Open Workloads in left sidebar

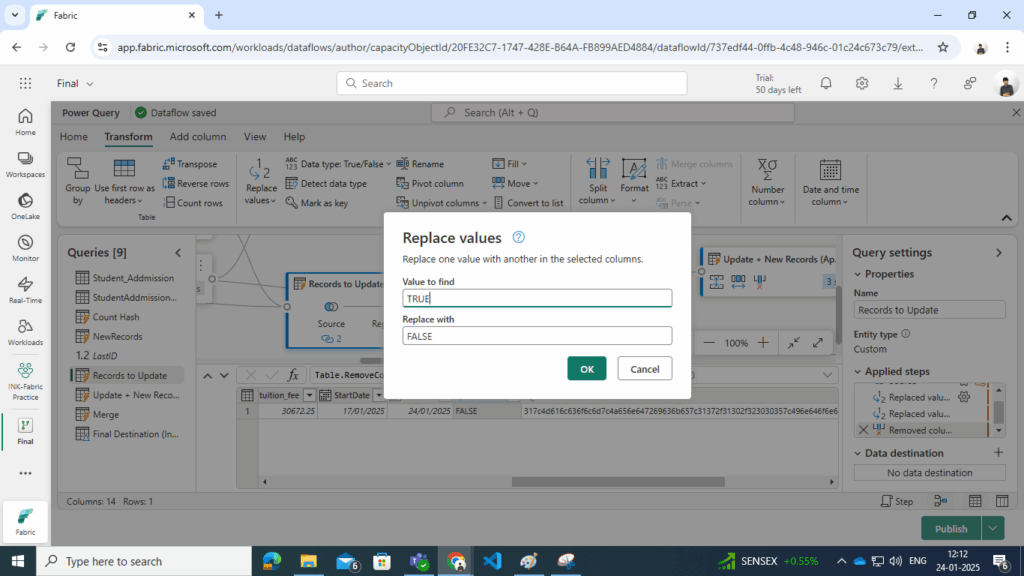[x=25, y=332]
